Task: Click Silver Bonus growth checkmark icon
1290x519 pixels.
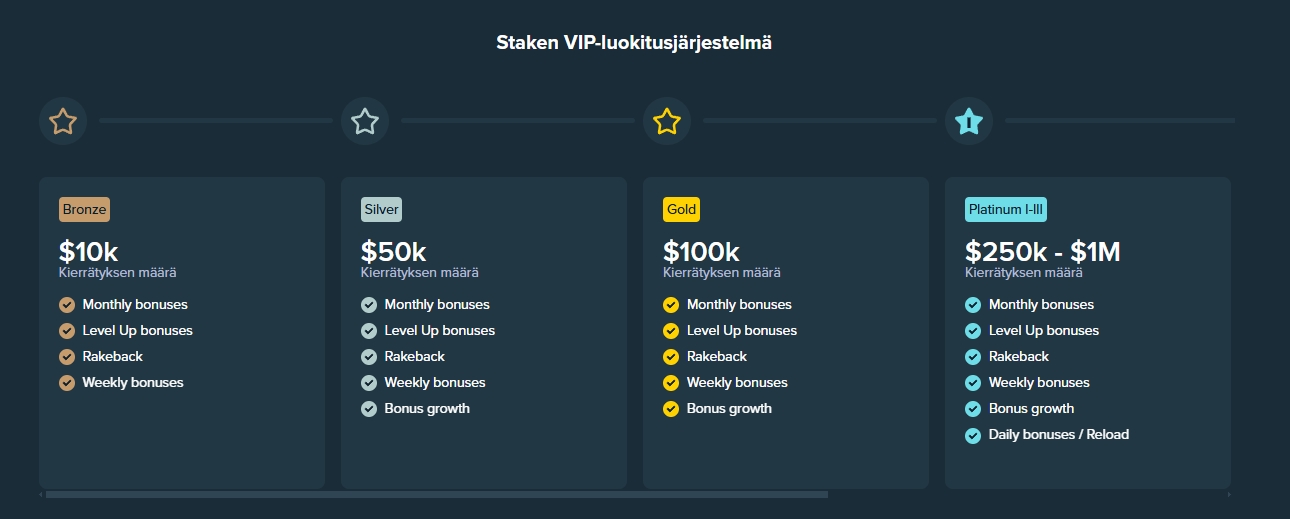Action: click(369, 409)
